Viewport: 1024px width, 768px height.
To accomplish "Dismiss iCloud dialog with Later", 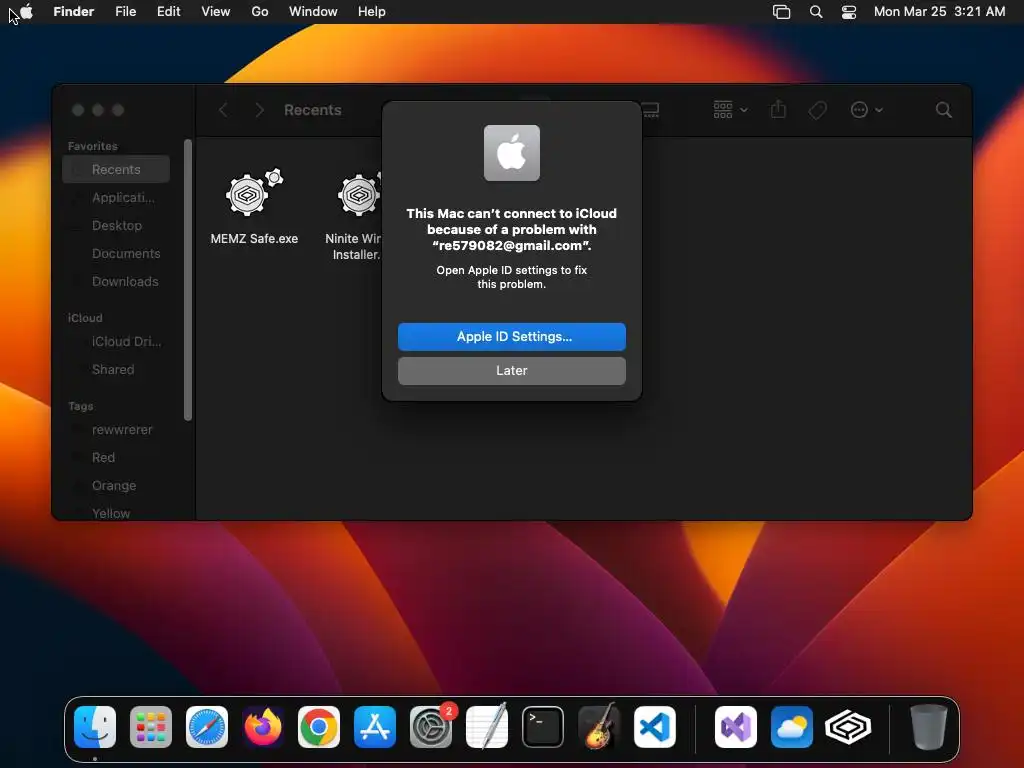I will (x=511, y=370).
